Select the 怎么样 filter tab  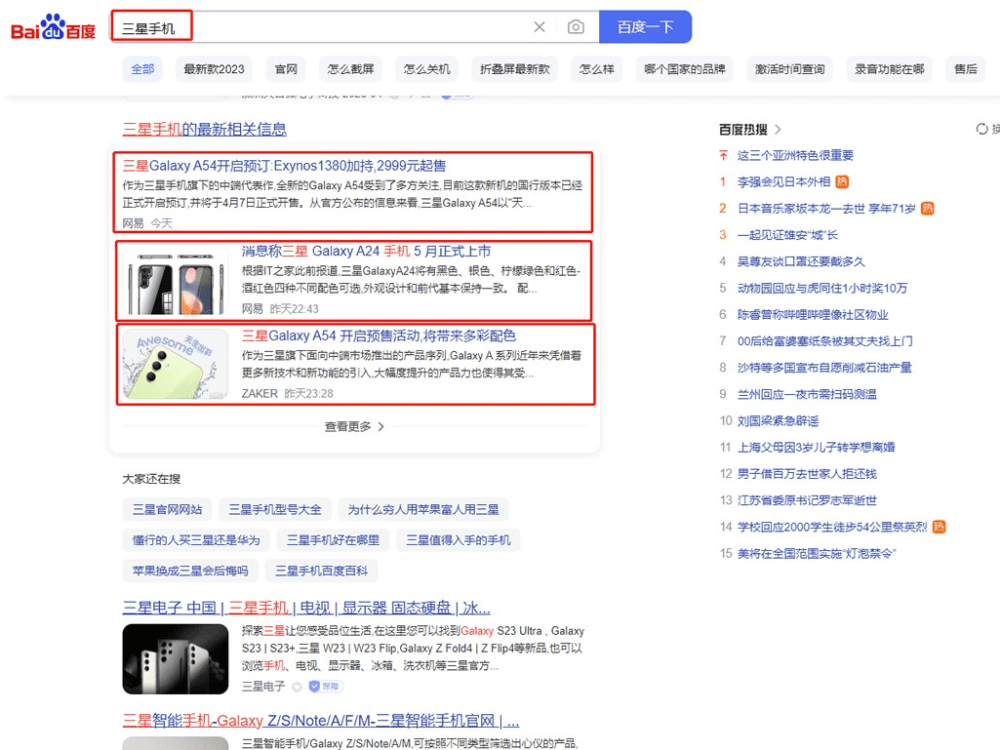(597, 69)
